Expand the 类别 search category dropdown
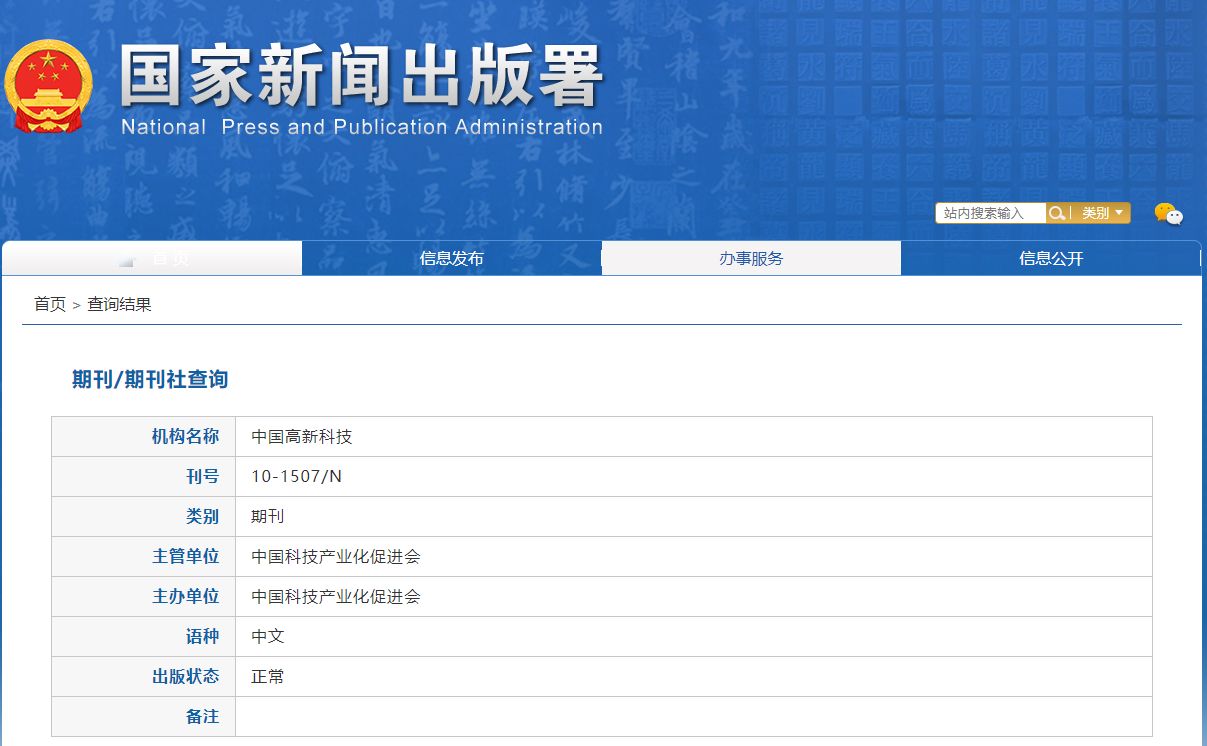Image resolution: width=1207 pixels, height=746 pixels. click(x=1102, y=213)
